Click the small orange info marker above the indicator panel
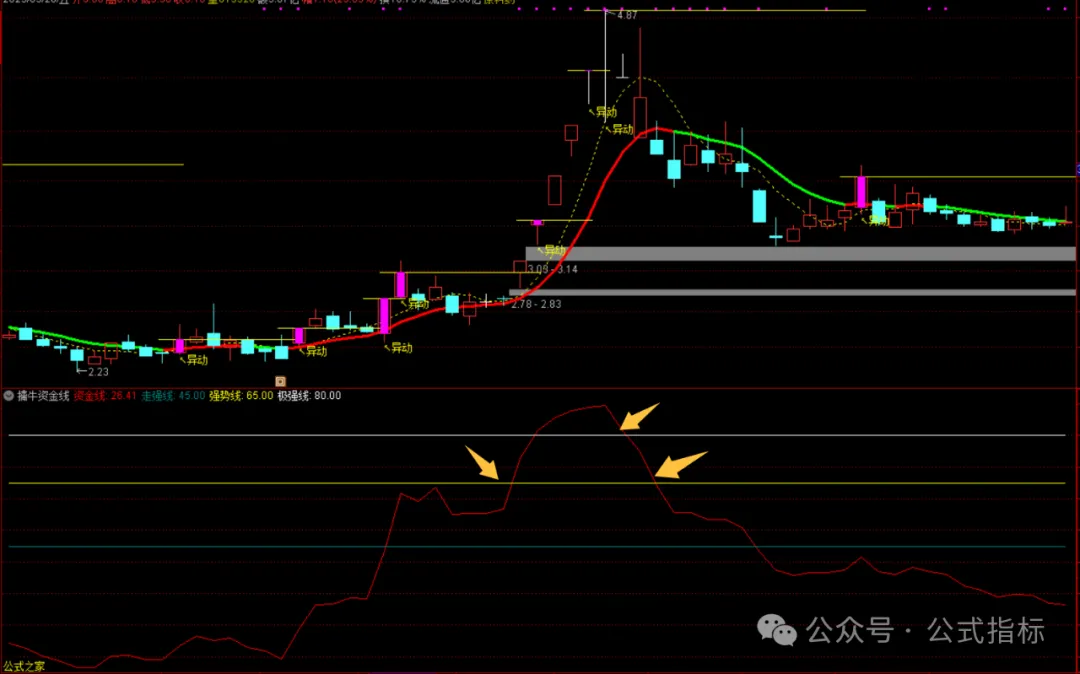This screenshot has height=674, width=1080. coord(280,381)
